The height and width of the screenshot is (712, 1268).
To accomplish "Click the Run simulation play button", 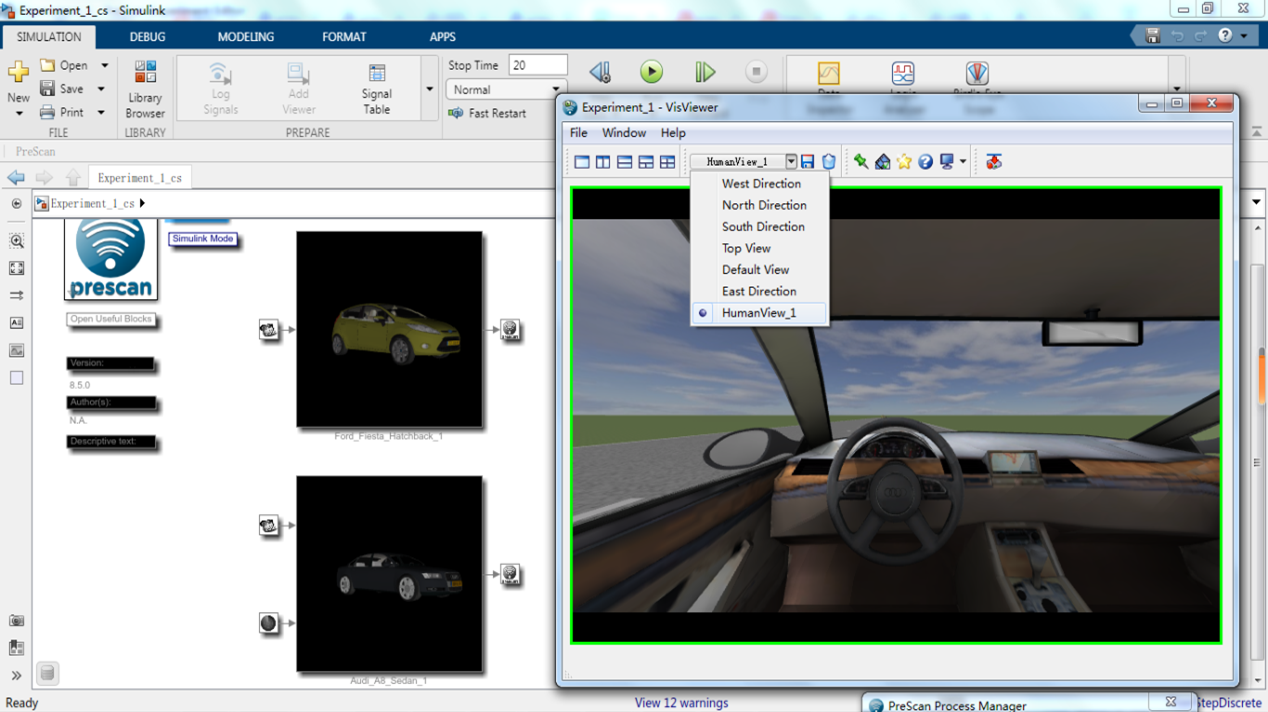I will 652,72.
